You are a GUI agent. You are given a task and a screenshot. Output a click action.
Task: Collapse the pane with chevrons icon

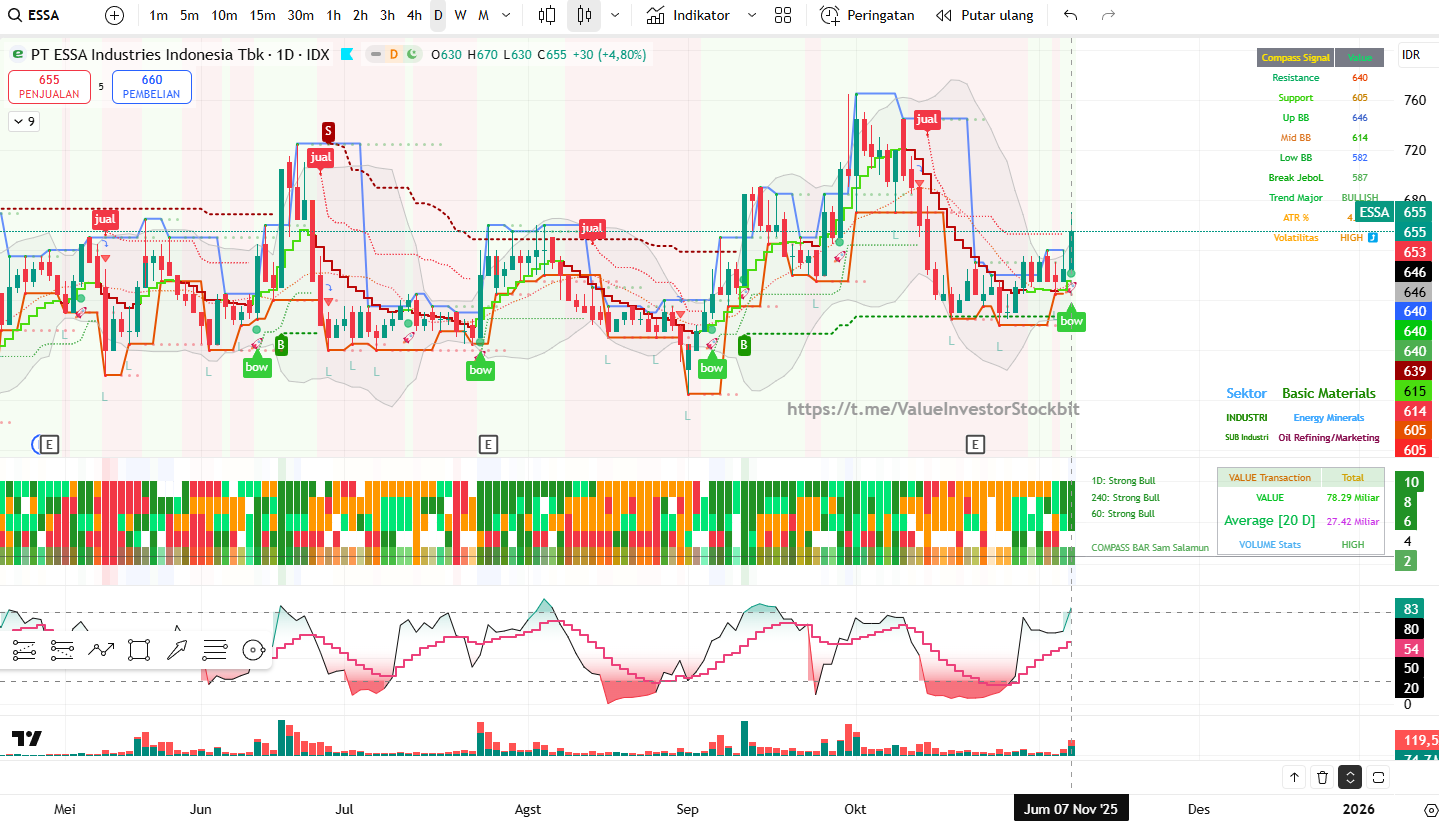[x=1350, y=777]
